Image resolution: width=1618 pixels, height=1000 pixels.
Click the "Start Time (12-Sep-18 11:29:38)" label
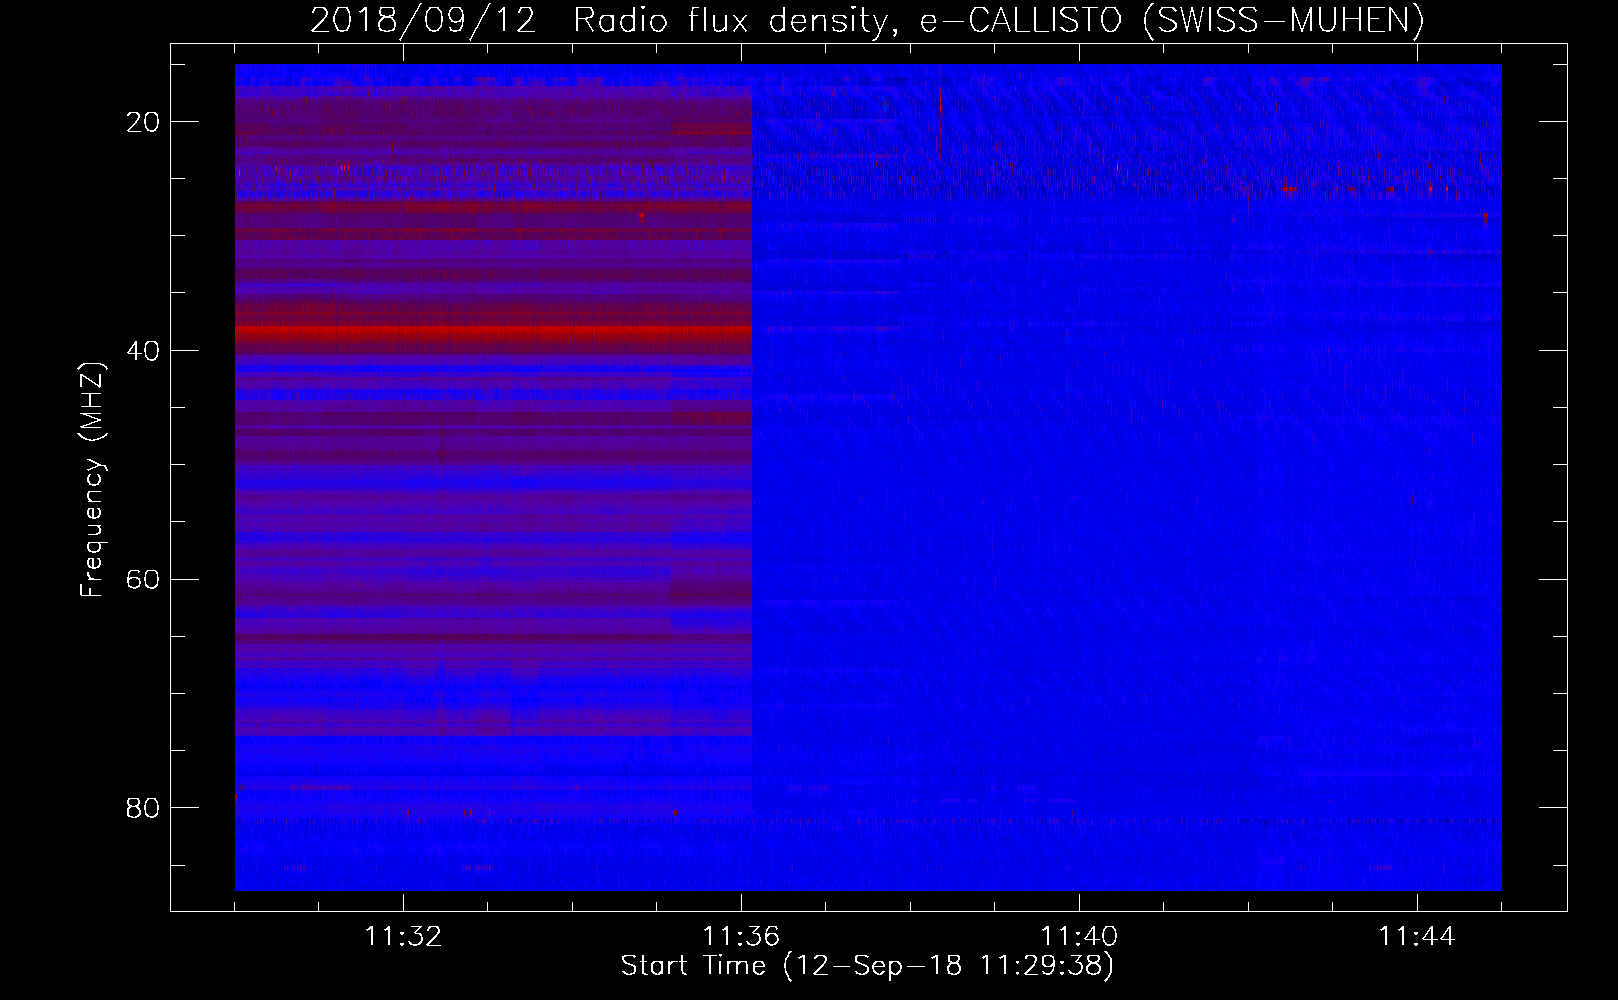click(x=867, y=966)
